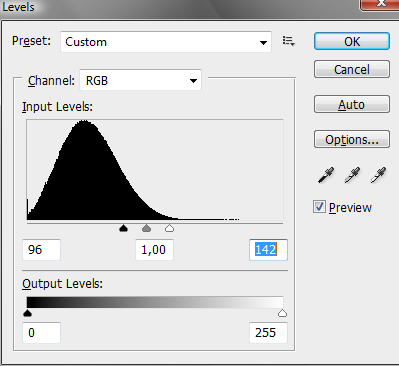Open the Channel dropdown showing RGB
This screenshot has width=399, height=366.
[140, 80]
